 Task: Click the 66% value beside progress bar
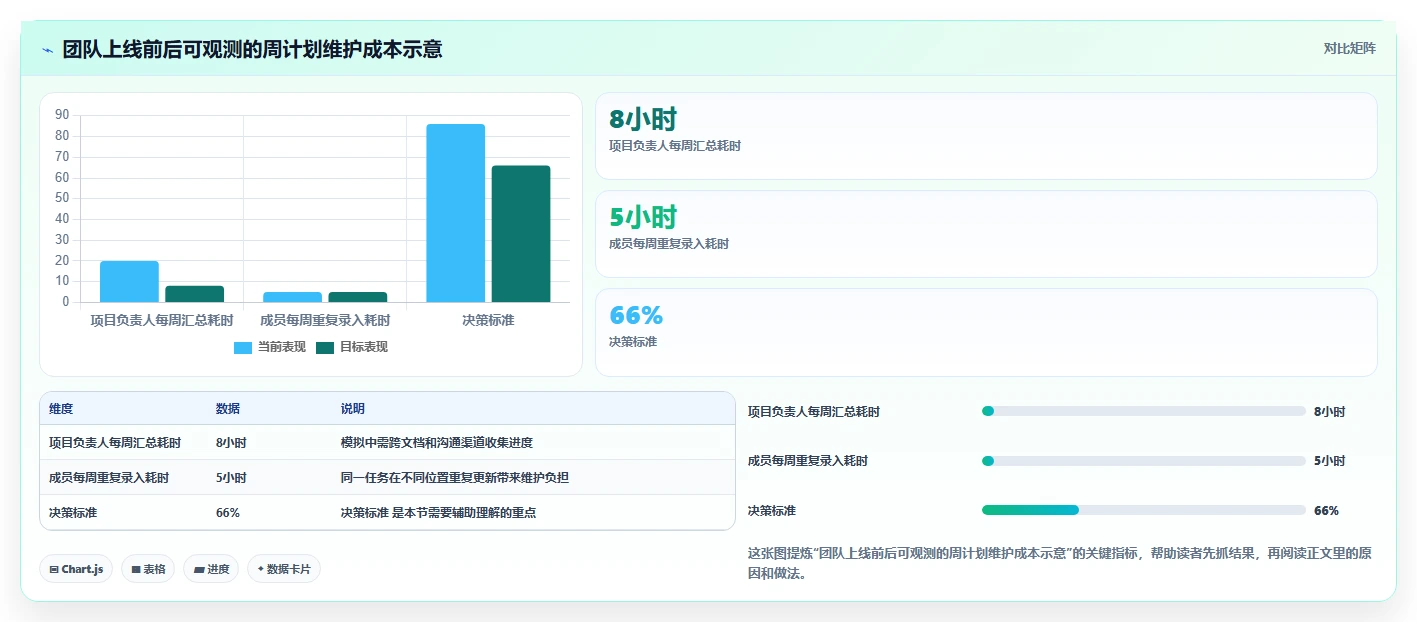point(1326,510)
